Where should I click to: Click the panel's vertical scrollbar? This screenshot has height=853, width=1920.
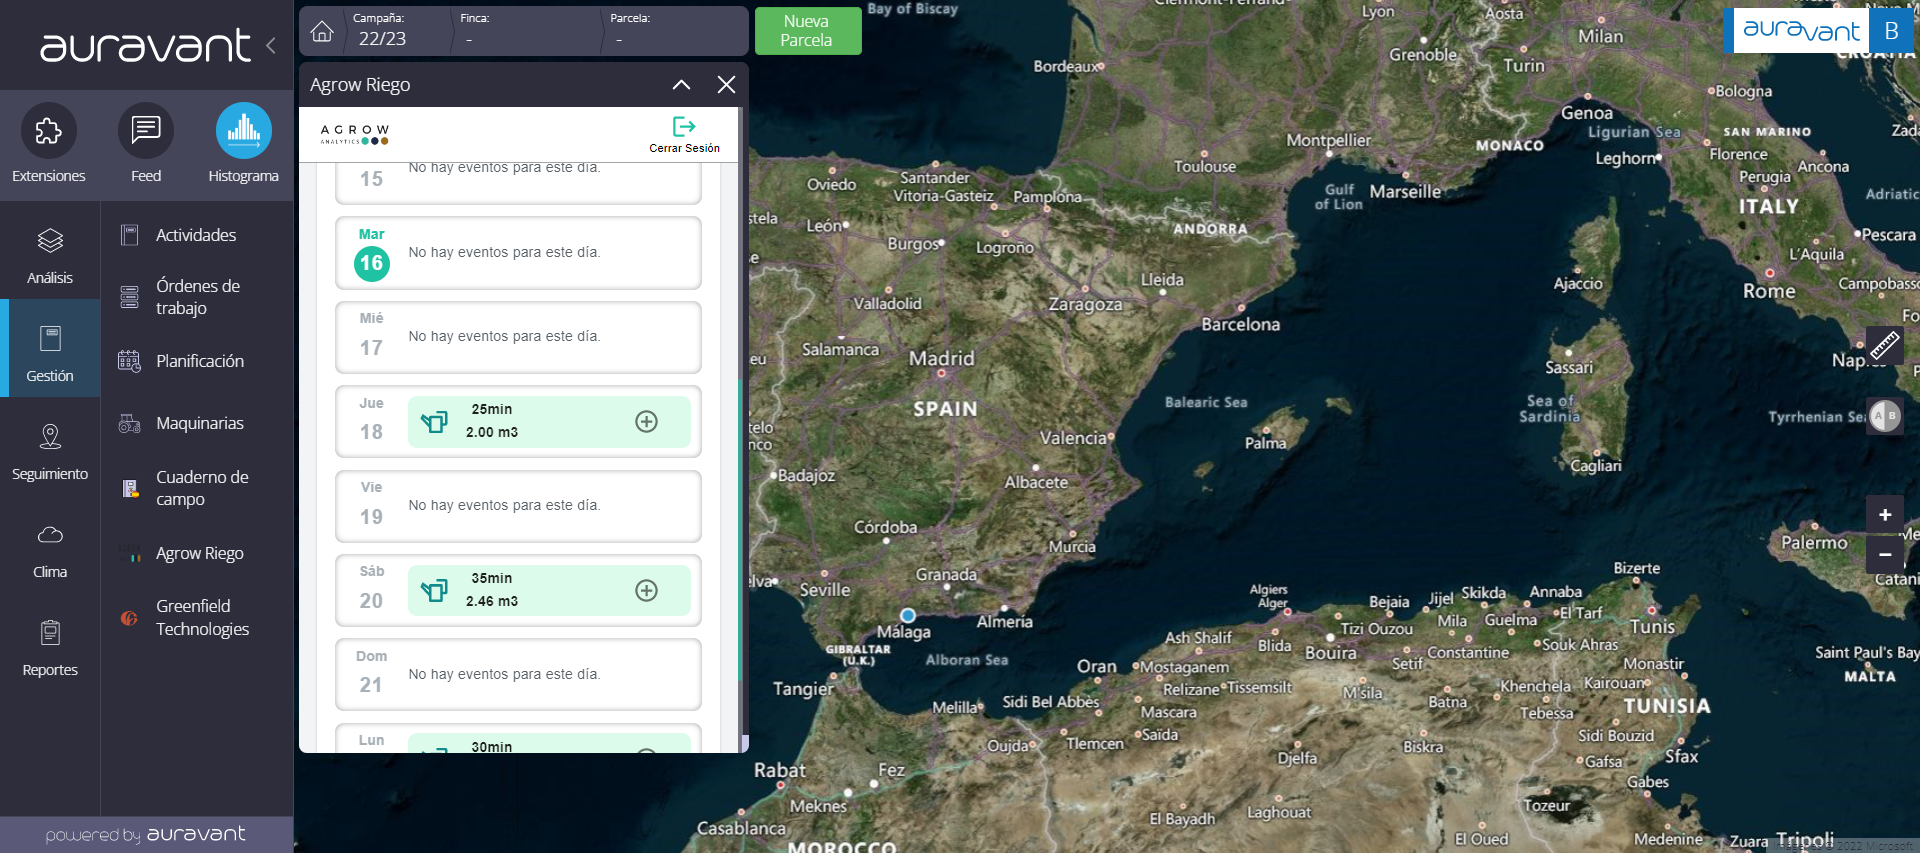click(x=741, y=500)
